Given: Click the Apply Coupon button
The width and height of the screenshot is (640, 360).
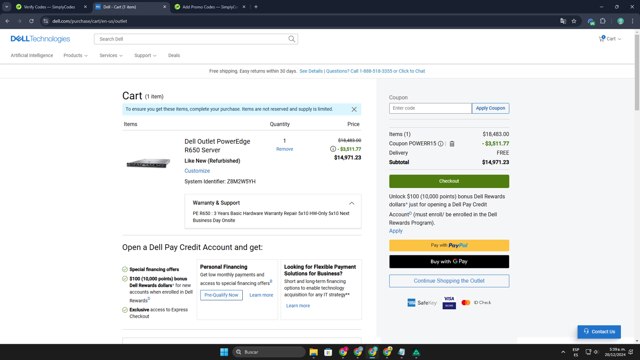Looking at the screenshot, I should 490,108.
